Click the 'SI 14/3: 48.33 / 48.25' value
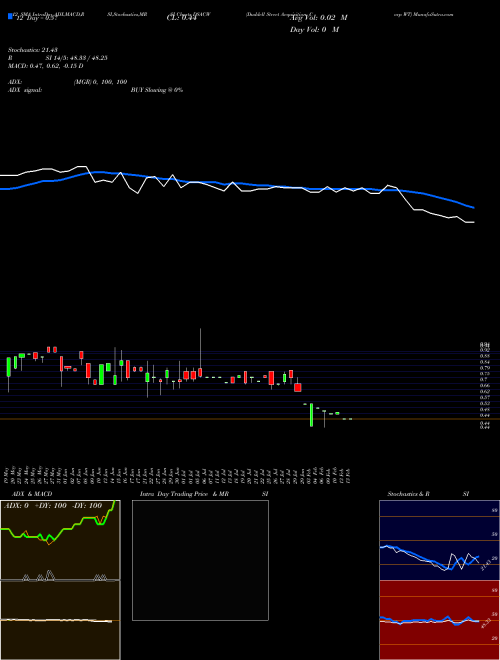This screenshot has width=500, height=660. (x=77, y=58)
